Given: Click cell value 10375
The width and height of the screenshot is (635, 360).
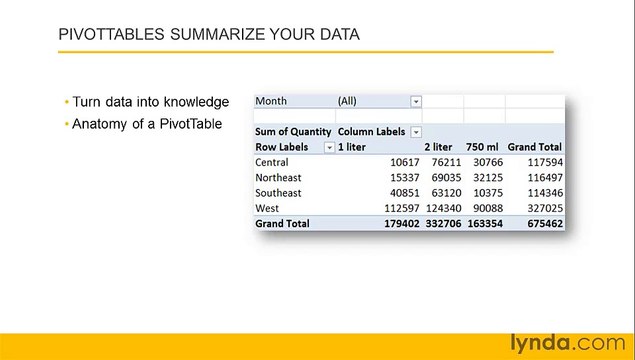Looking at the screenshot, I should pyautogui.click(x=488, y=193).
